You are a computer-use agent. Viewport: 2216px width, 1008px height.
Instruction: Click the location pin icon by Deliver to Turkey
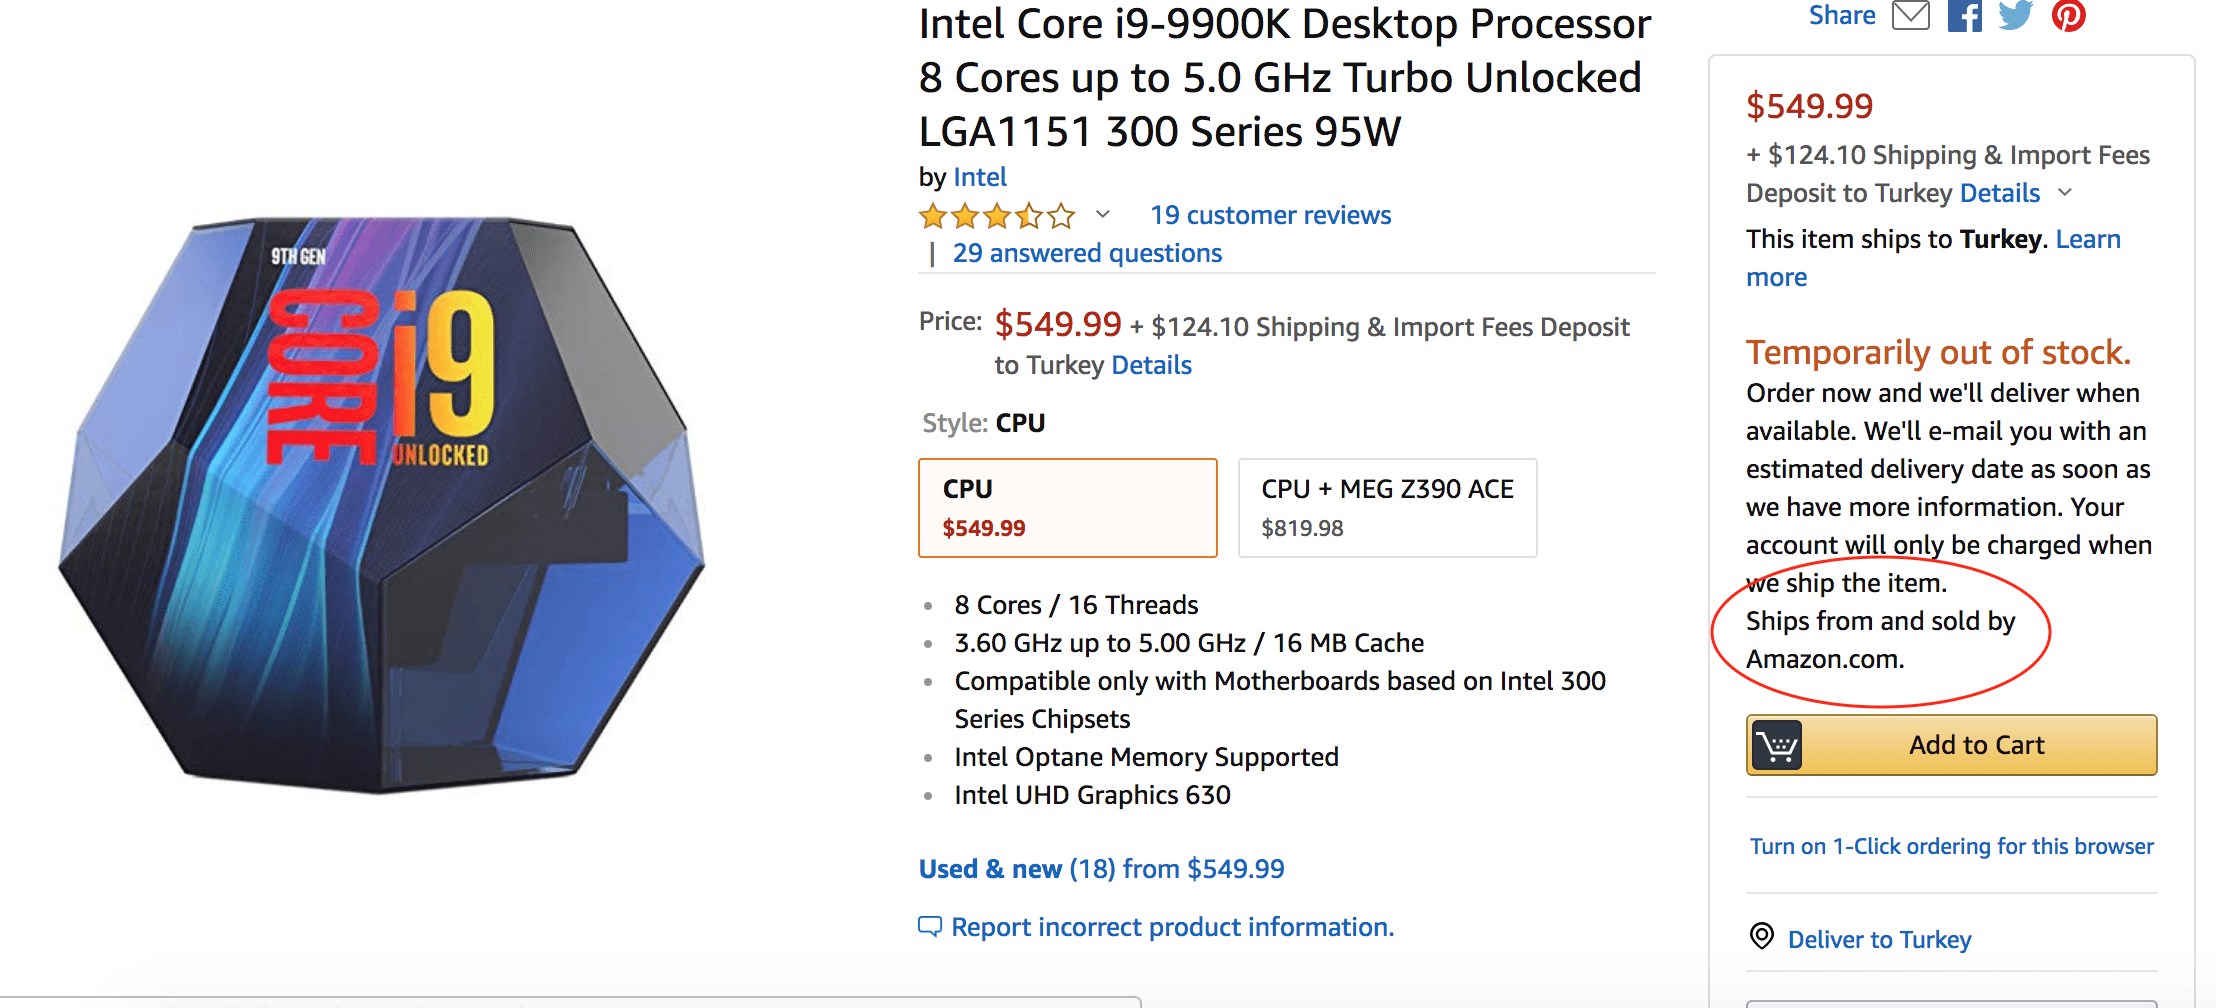coord(1761,937)
